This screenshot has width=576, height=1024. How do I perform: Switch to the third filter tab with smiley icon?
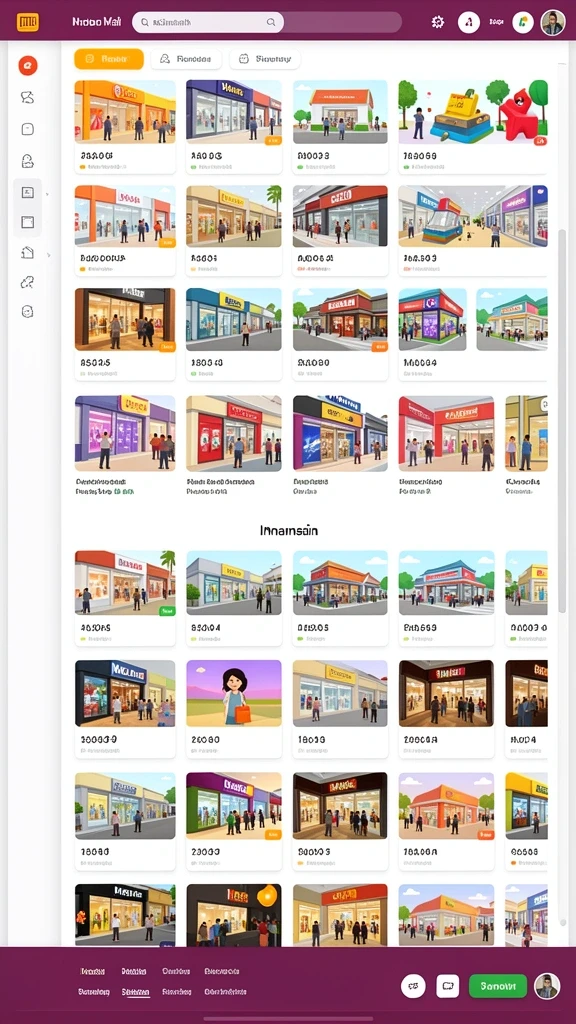264,59
